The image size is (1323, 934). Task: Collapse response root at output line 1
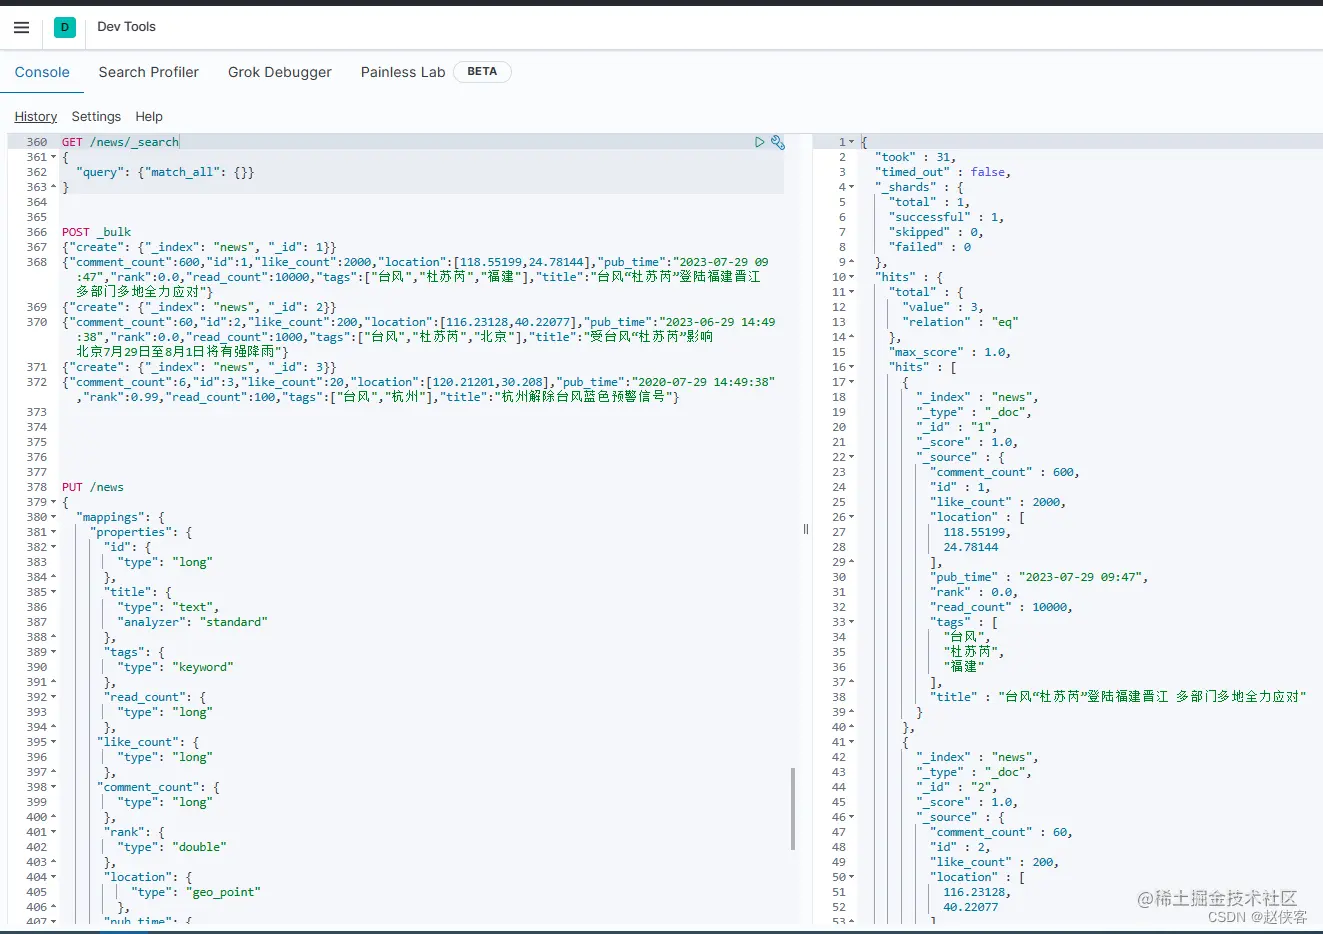point(852,142)
